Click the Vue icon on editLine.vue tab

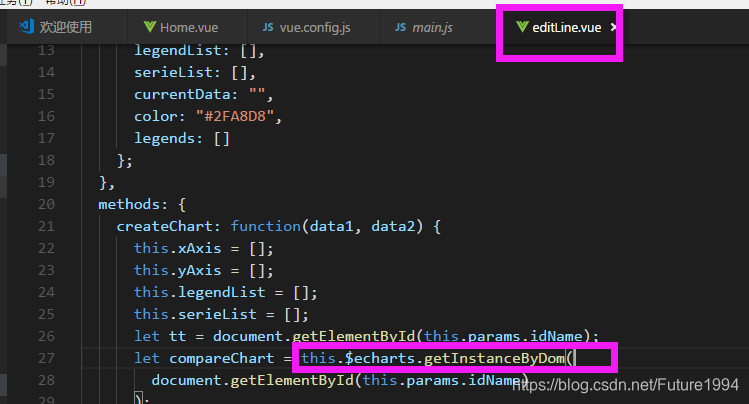click(x=522, y=27)
